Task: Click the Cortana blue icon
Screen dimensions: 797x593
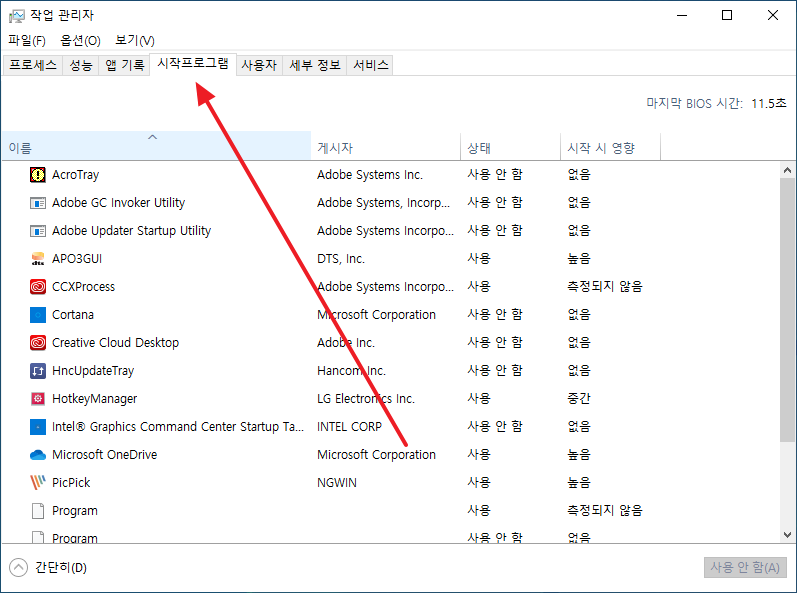Action: (x=38, y=315)
